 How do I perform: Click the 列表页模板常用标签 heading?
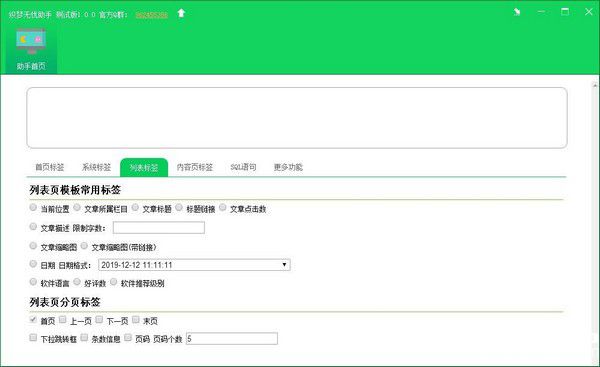[75, 190]
